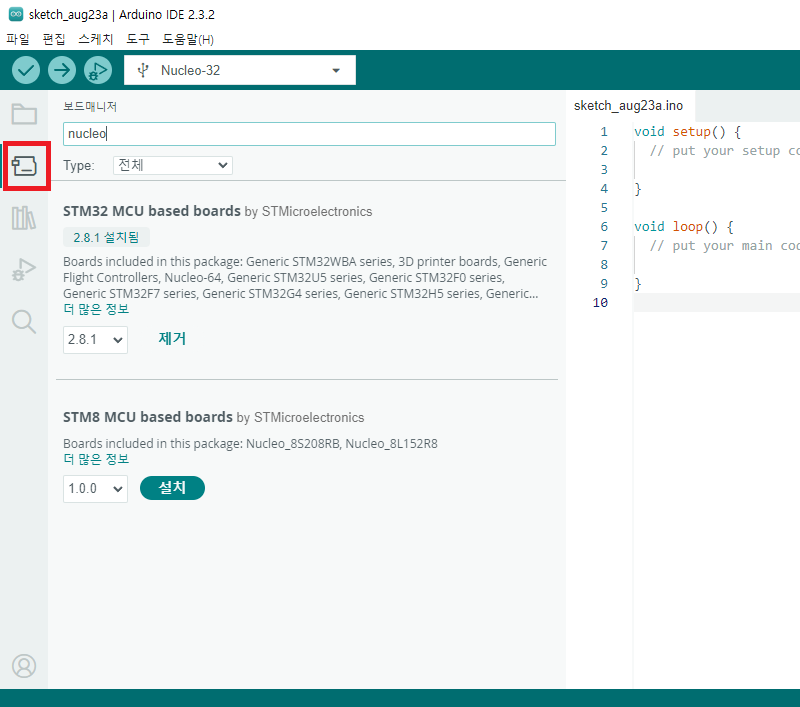Screen dimensions: 800x707
Task: Click the main code comment on line 7
Action: point(724,246)
